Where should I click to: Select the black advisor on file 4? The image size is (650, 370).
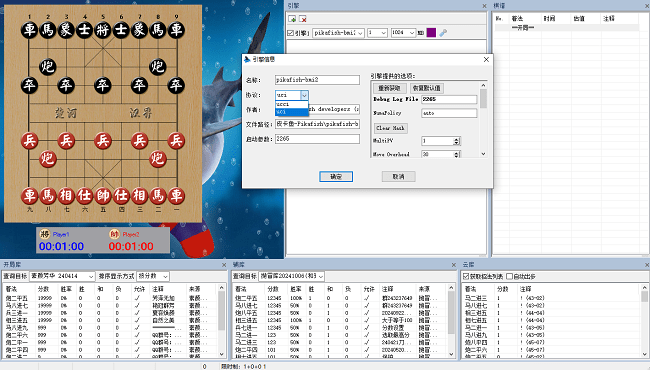tap(85, 30)
